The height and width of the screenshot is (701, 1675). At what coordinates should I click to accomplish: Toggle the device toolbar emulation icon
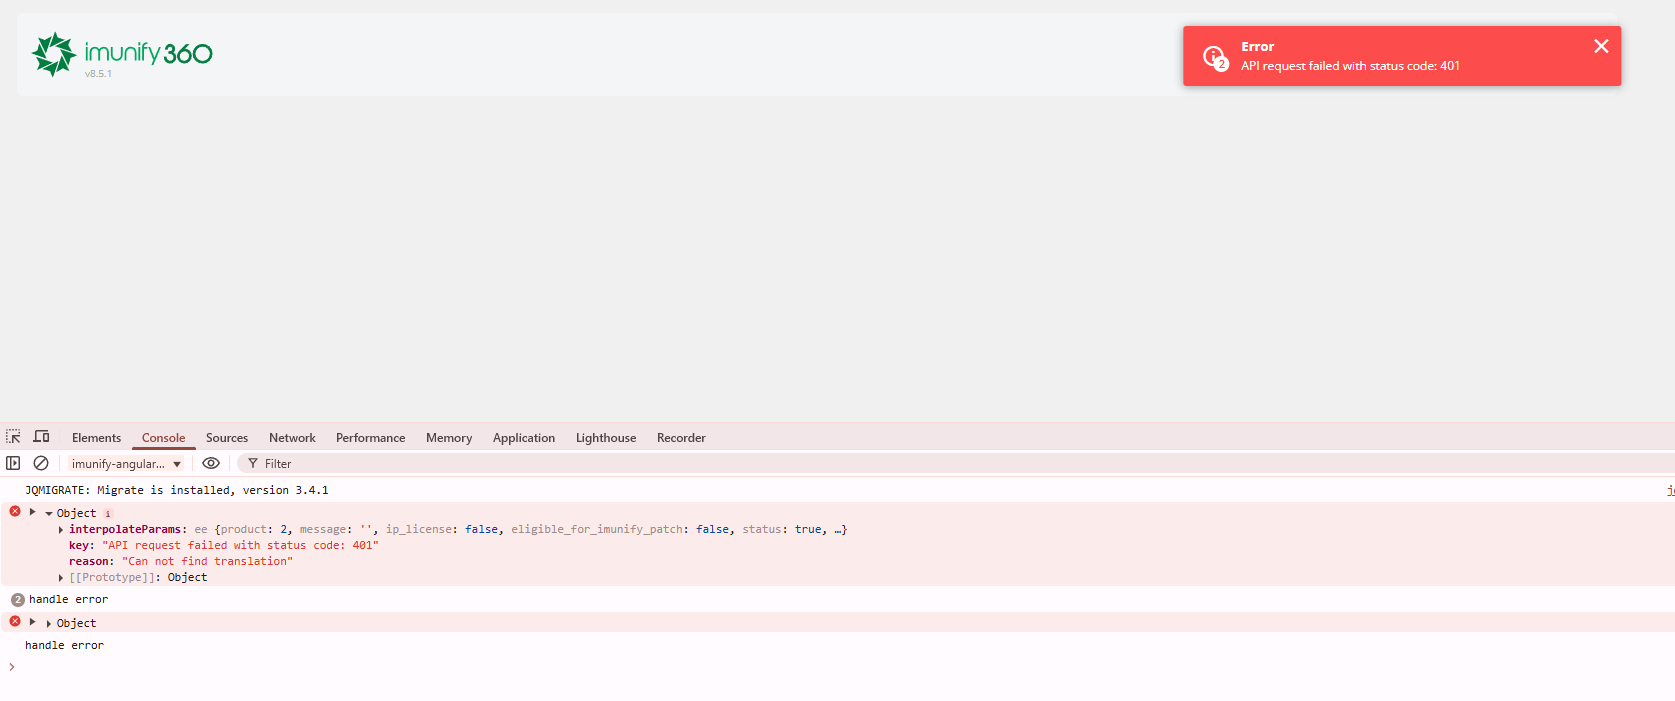point(41,437)
